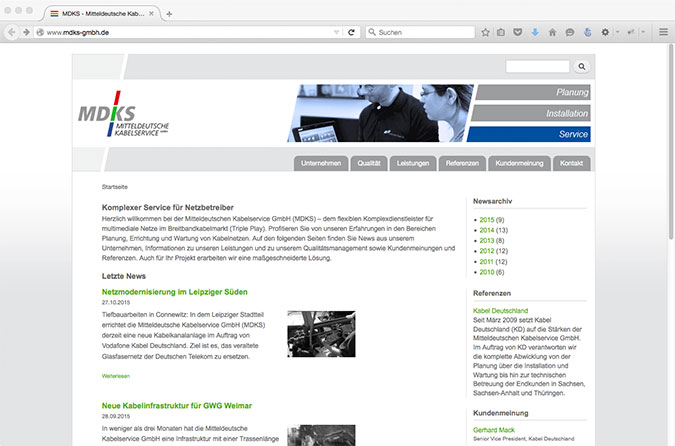Open the Referenzen menu tab
The image size is (675, 446).
point(462,164)
